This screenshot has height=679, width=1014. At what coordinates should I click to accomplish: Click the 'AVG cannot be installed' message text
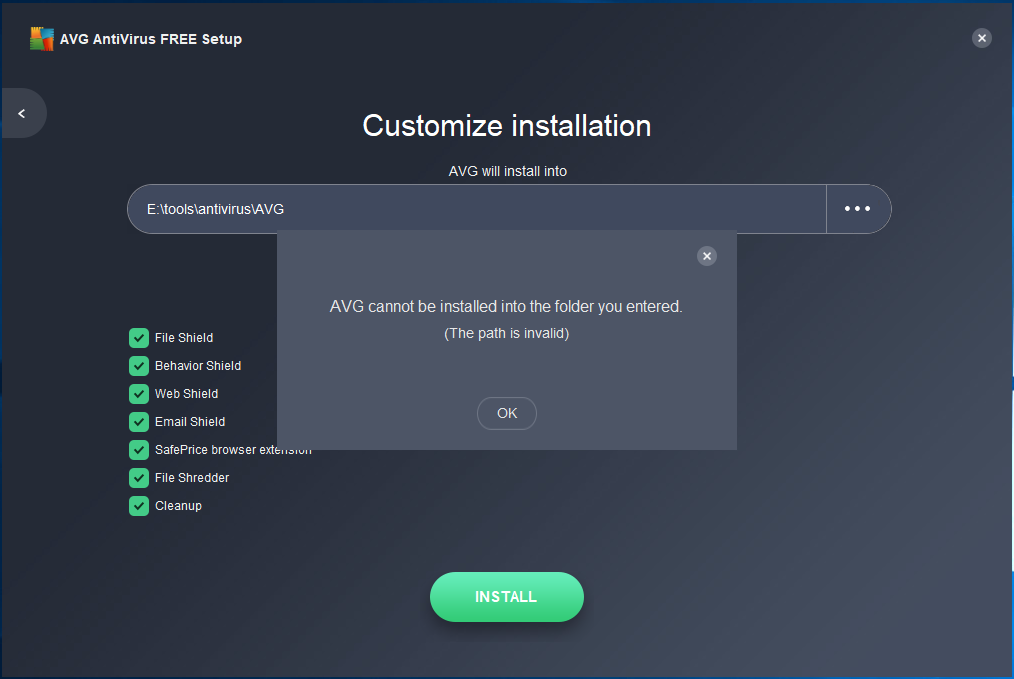pos(506,307)
